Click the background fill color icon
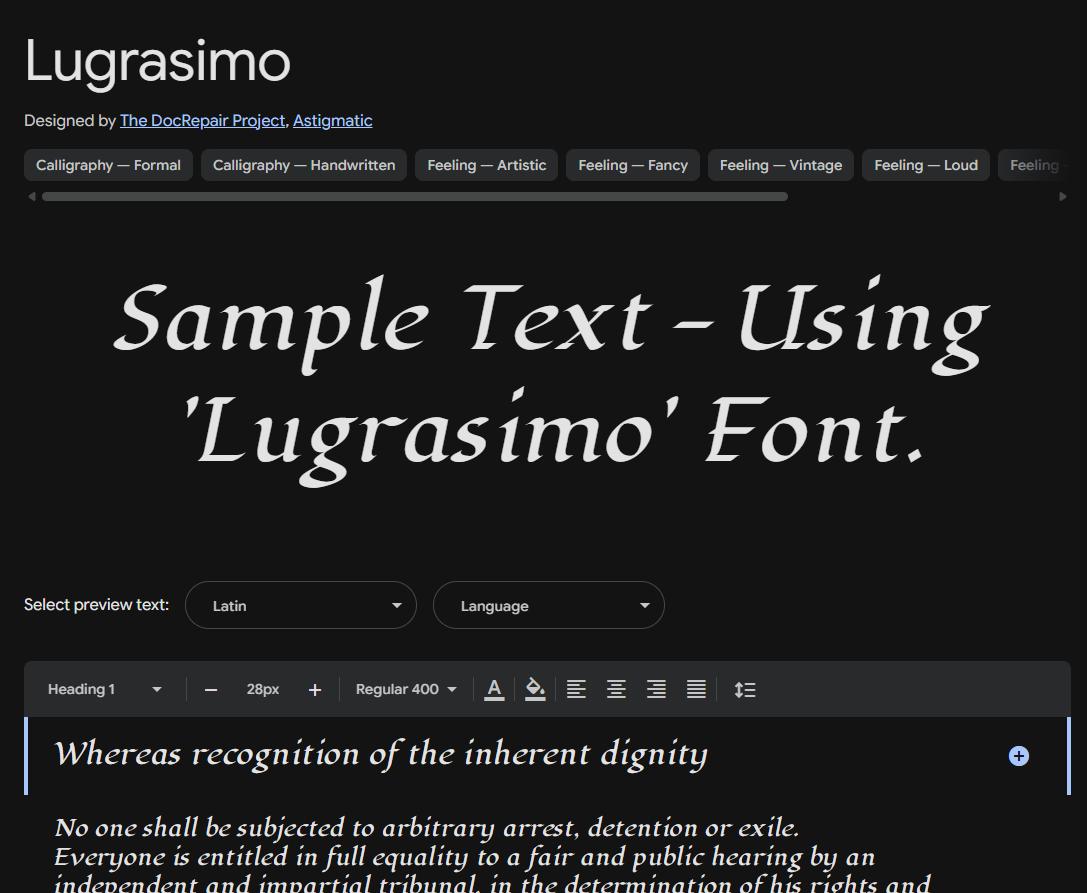The height and width of the screenshot is (893, 1087). pyautogui.click(x=534, y=689)
